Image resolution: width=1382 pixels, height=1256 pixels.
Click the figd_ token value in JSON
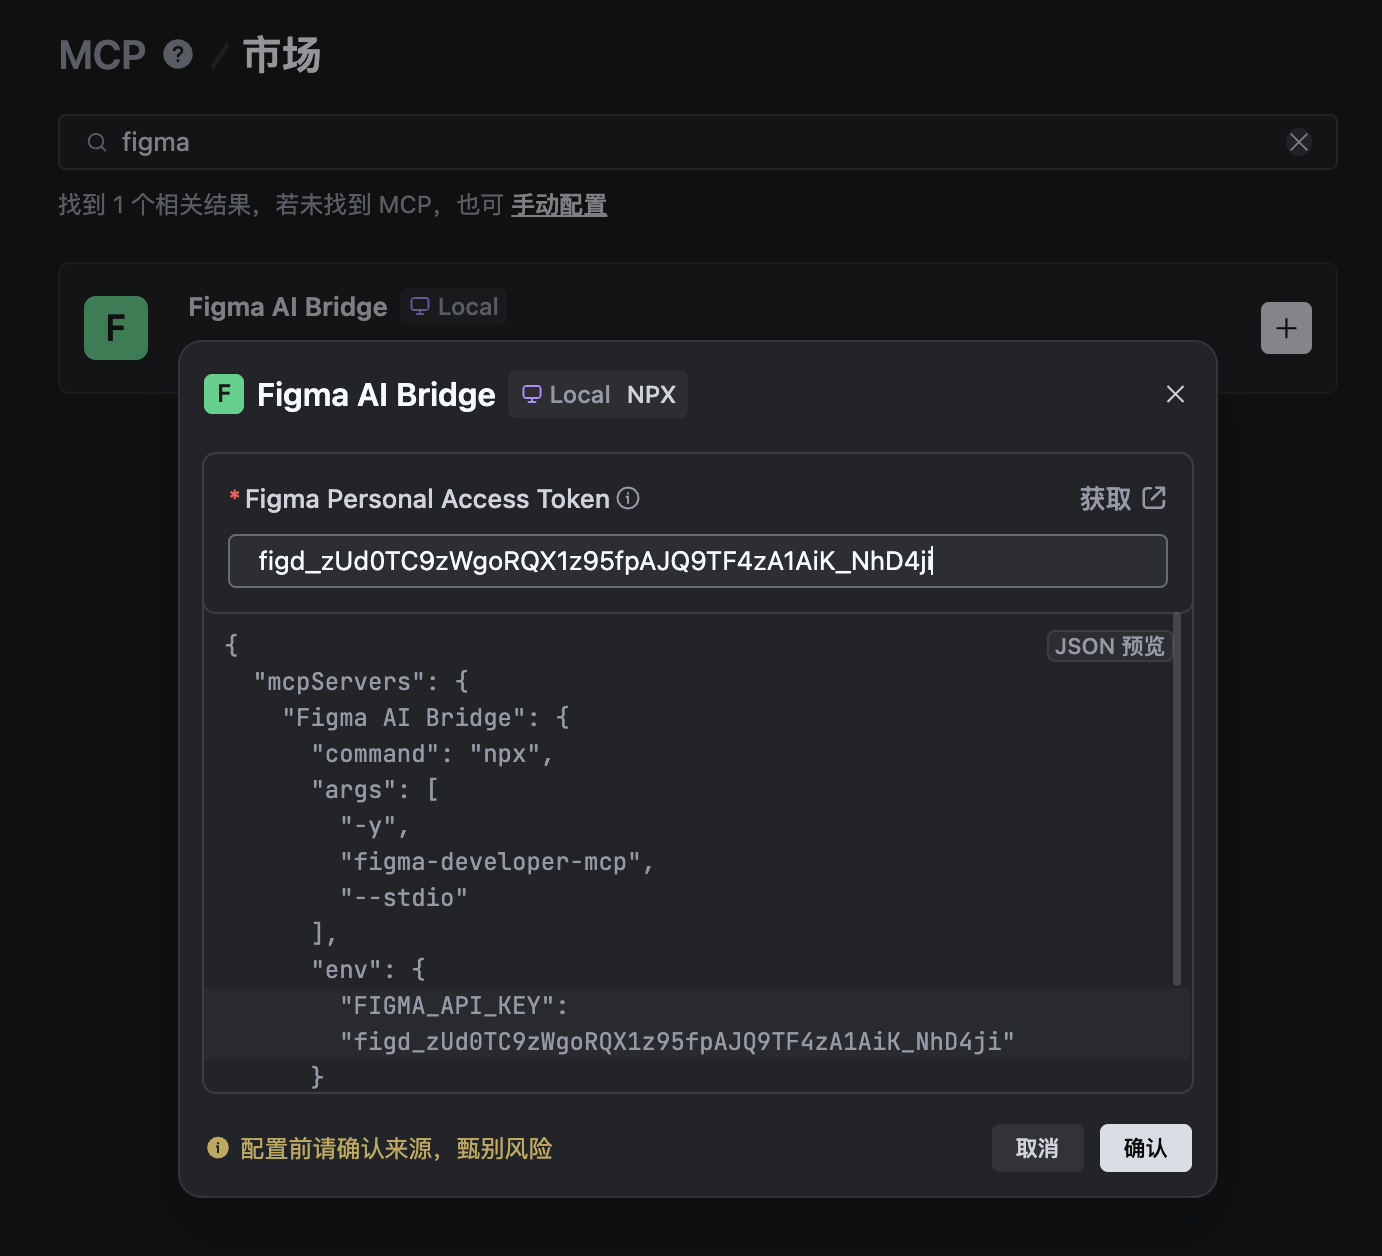677,1042
